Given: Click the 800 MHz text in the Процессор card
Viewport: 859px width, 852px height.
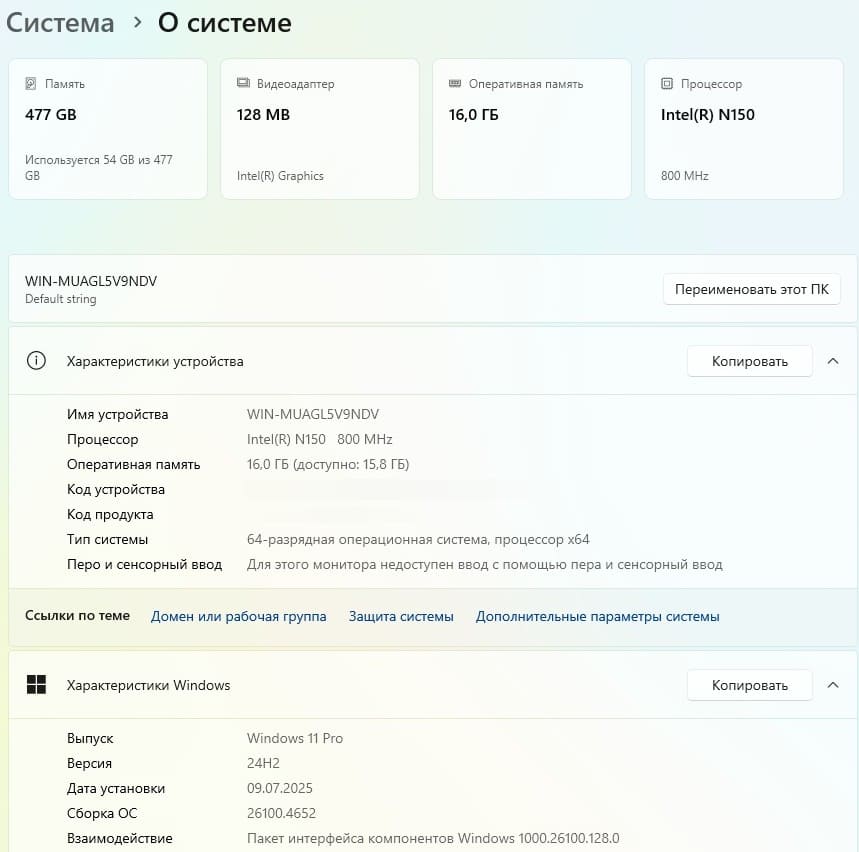Looking at the screenshot, I should point(684,176).
